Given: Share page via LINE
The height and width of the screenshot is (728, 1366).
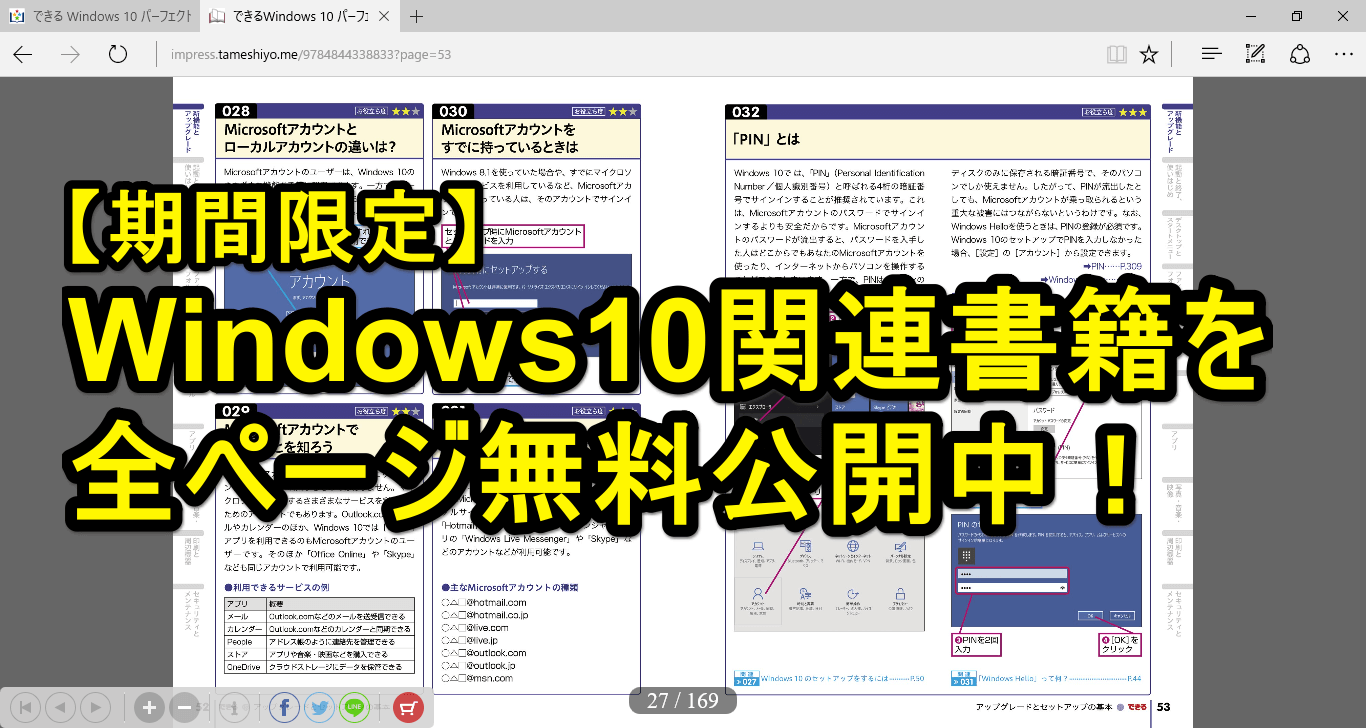Looking at the screenshot, I should 354,708.
